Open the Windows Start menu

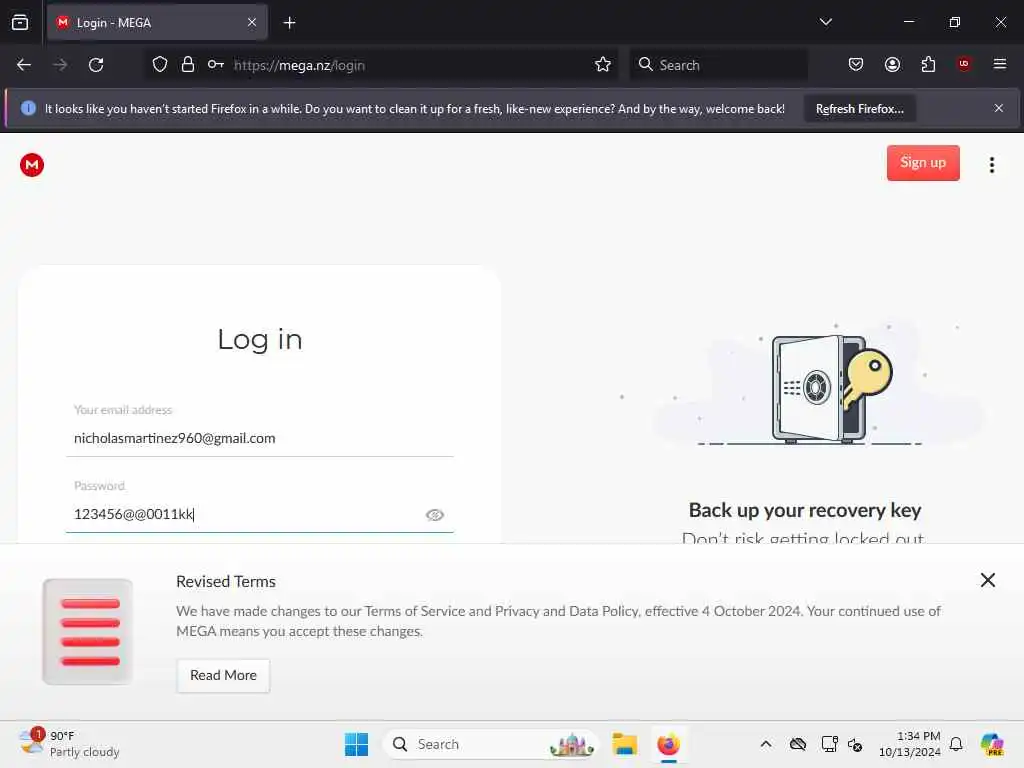[x=357, y=744]
